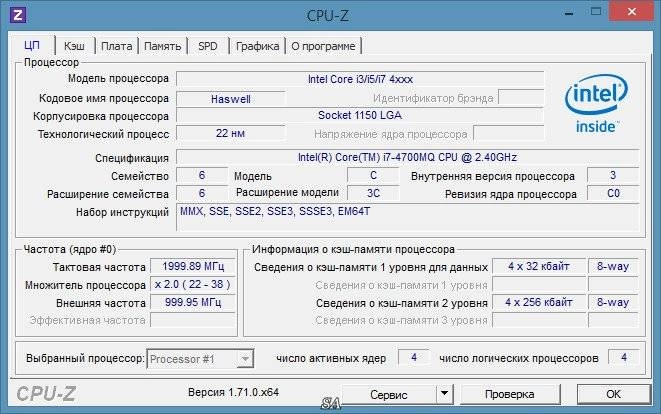Click the empty brand identifier field
661x414 pixels.
coord(521,97)
